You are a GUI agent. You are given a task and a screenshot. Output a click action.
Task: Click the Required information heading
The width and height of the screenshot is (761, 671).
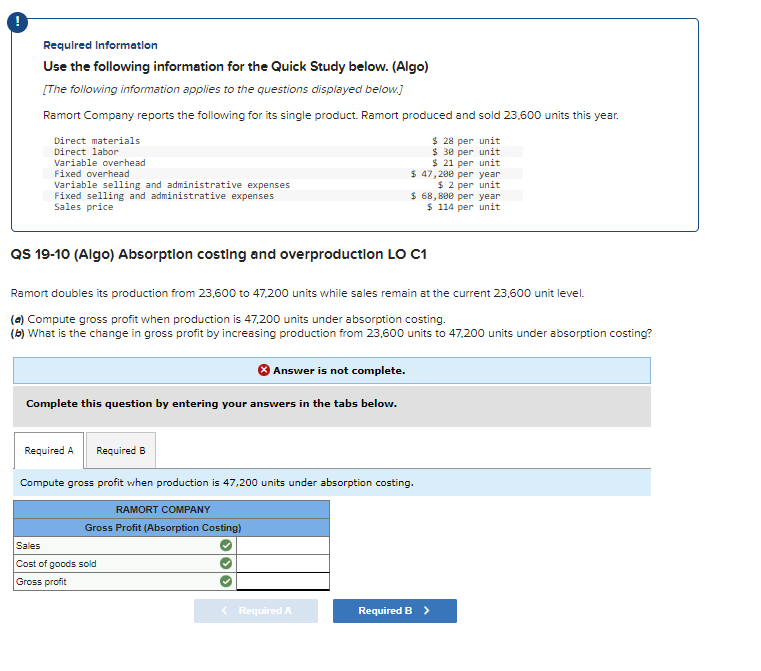100,45
